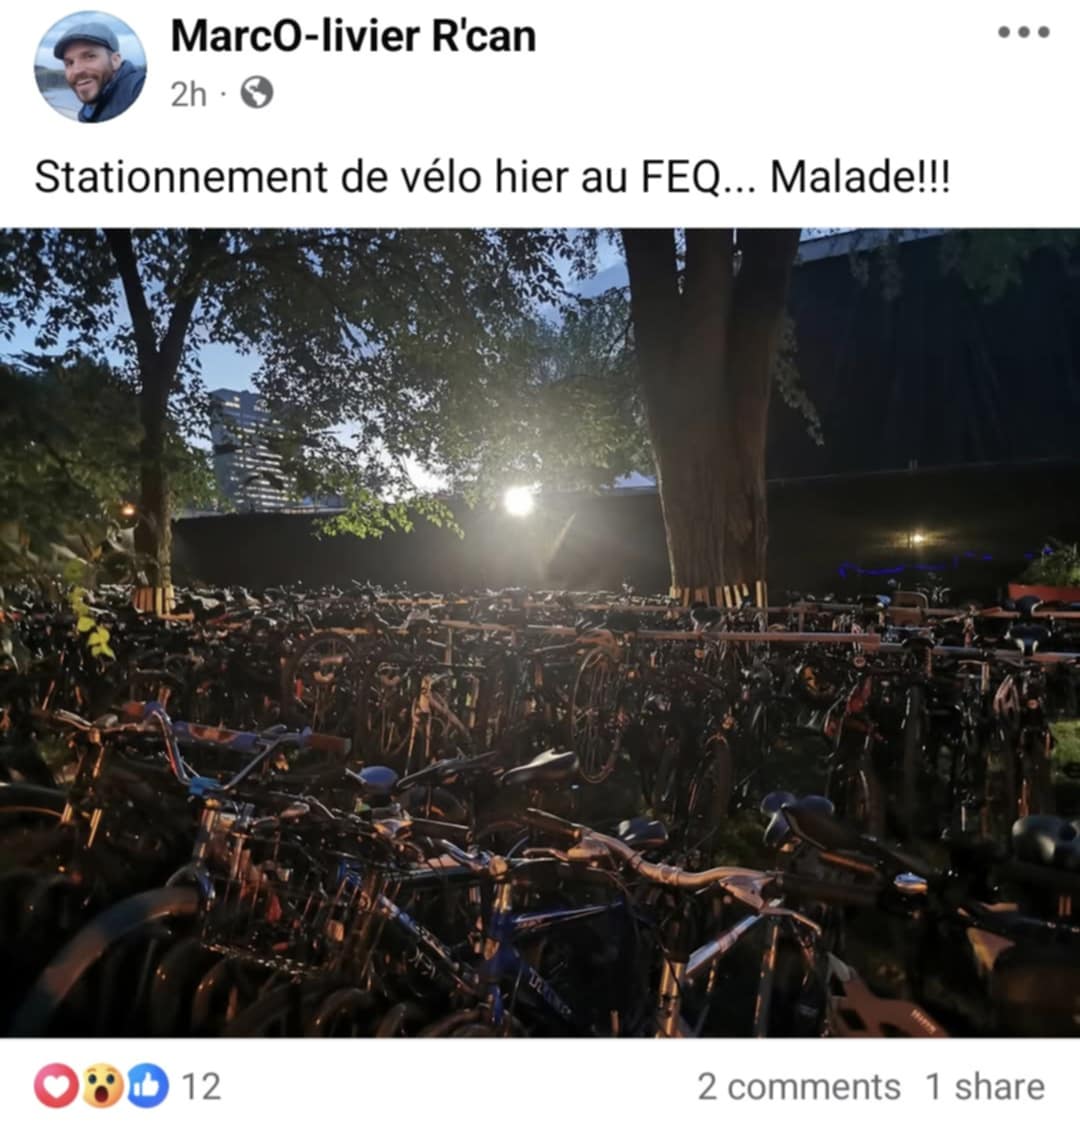The image size is (1080, 1148).
Task: Open MarcO-livier R'can's profile picture
Action: point(90,67)
